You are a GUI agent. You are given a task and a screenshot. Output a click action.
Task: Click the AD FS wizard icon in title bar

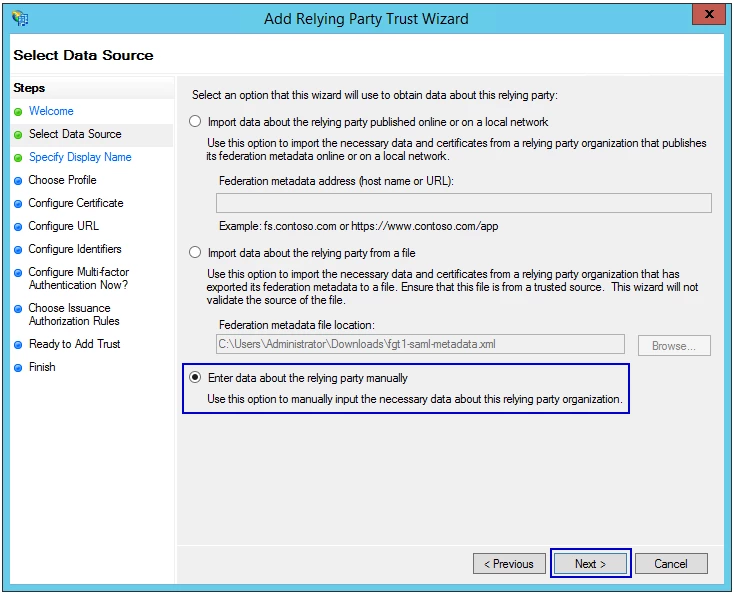coord(20,18)
